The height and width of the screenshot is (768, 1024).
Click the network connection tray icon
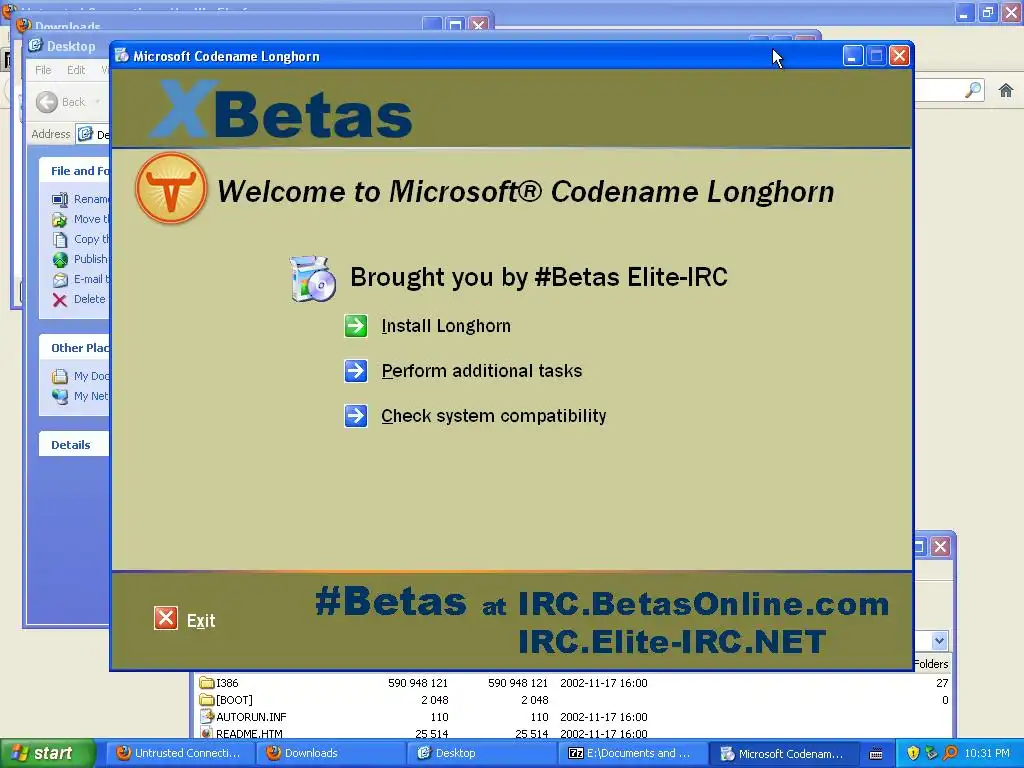[x=931, y=754]
